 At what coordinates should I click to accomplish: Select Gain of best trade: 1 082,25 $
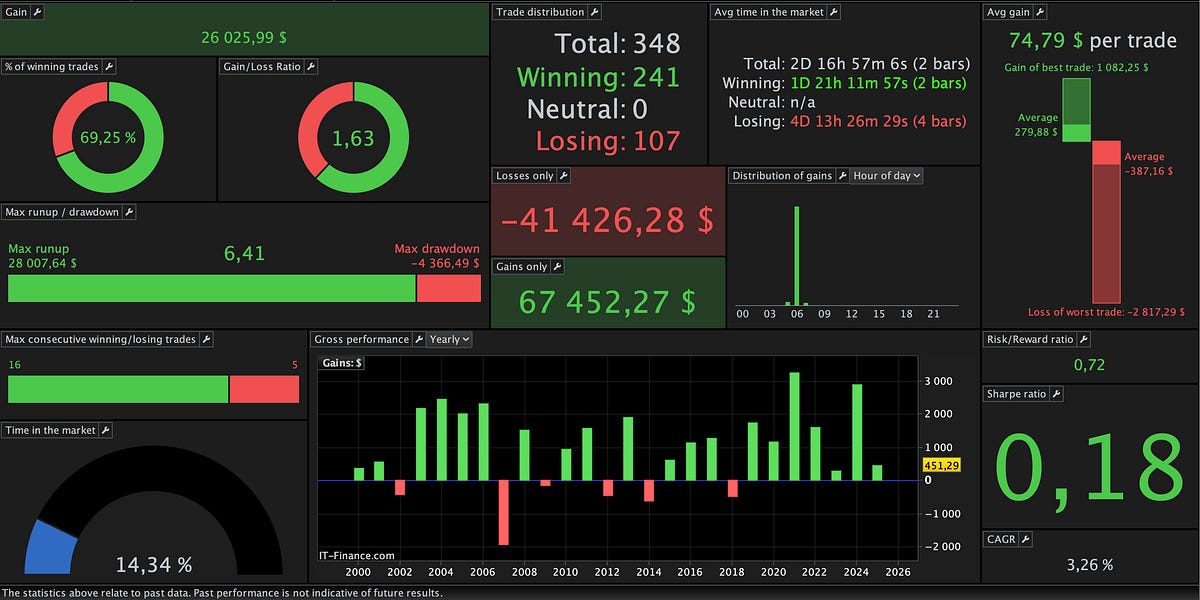tap(1076, 68)
